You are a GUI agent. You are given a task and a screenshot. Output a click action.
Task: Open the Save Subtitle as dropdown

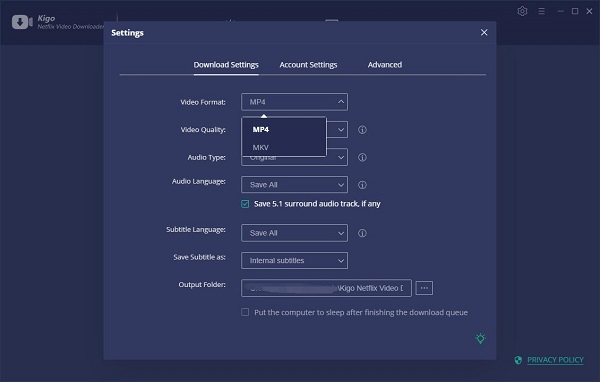pos(294,261)
